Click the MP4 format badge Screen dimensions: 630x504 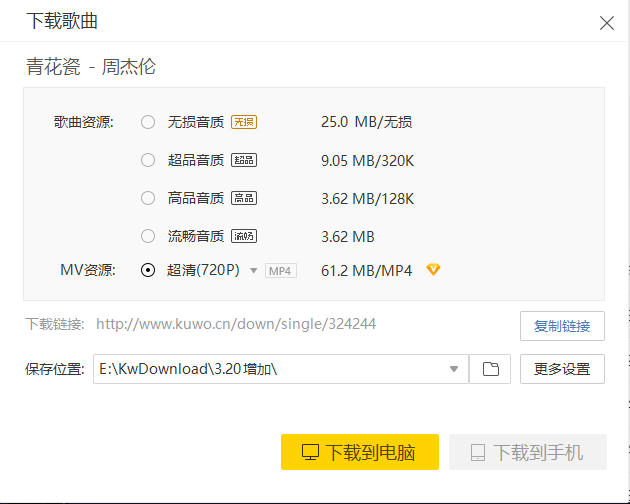pos(281,271)
